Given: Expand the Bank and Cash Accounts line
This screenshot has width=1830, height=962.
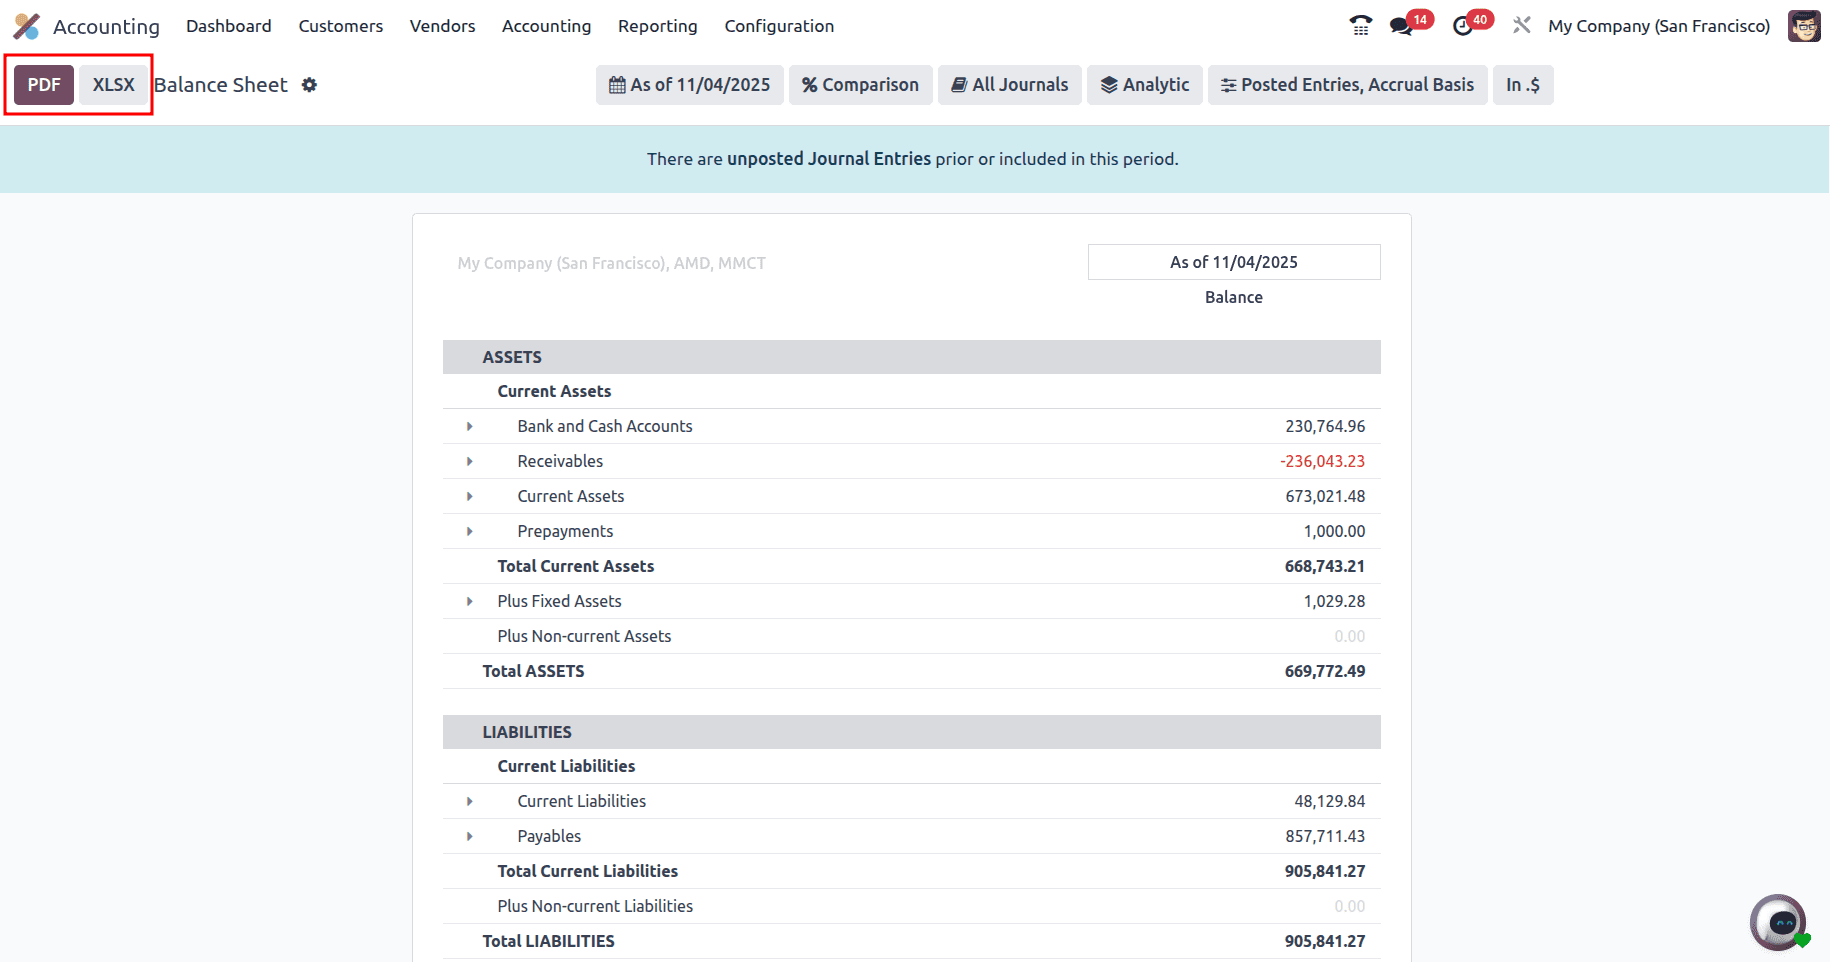Looking at the screenshot, I should pos(470,426).
